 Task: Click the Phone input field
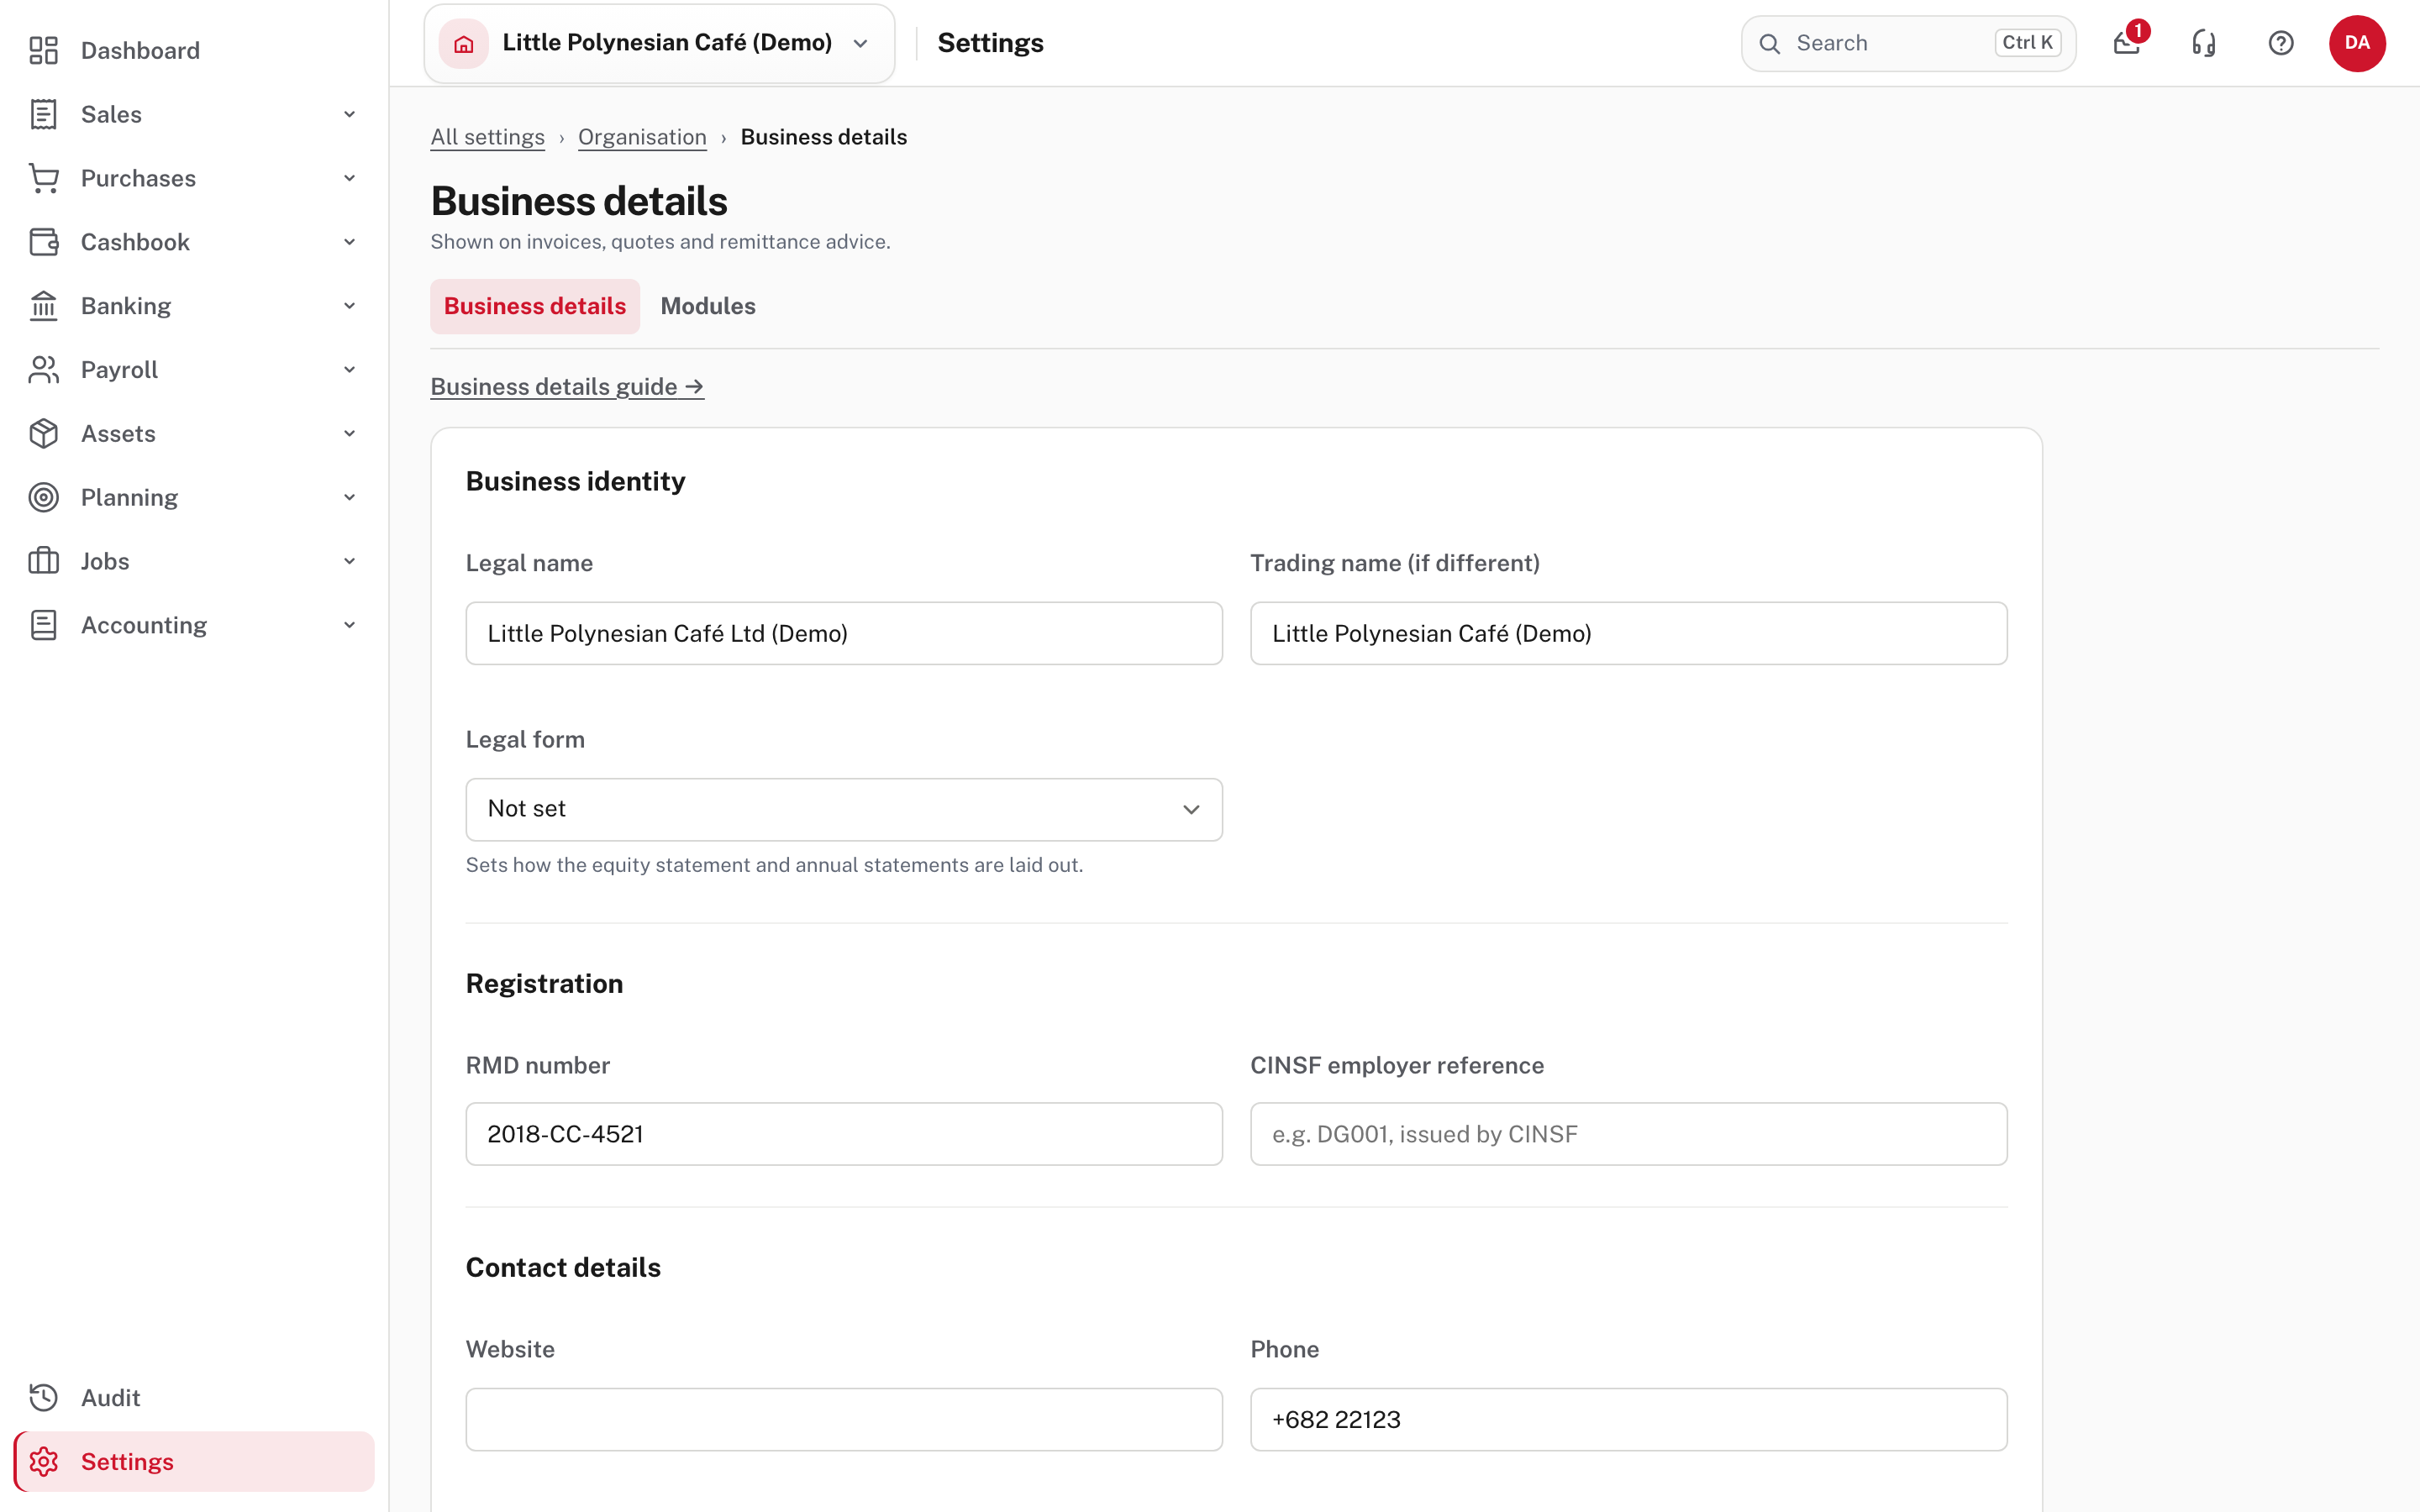coord(1628,1419)
